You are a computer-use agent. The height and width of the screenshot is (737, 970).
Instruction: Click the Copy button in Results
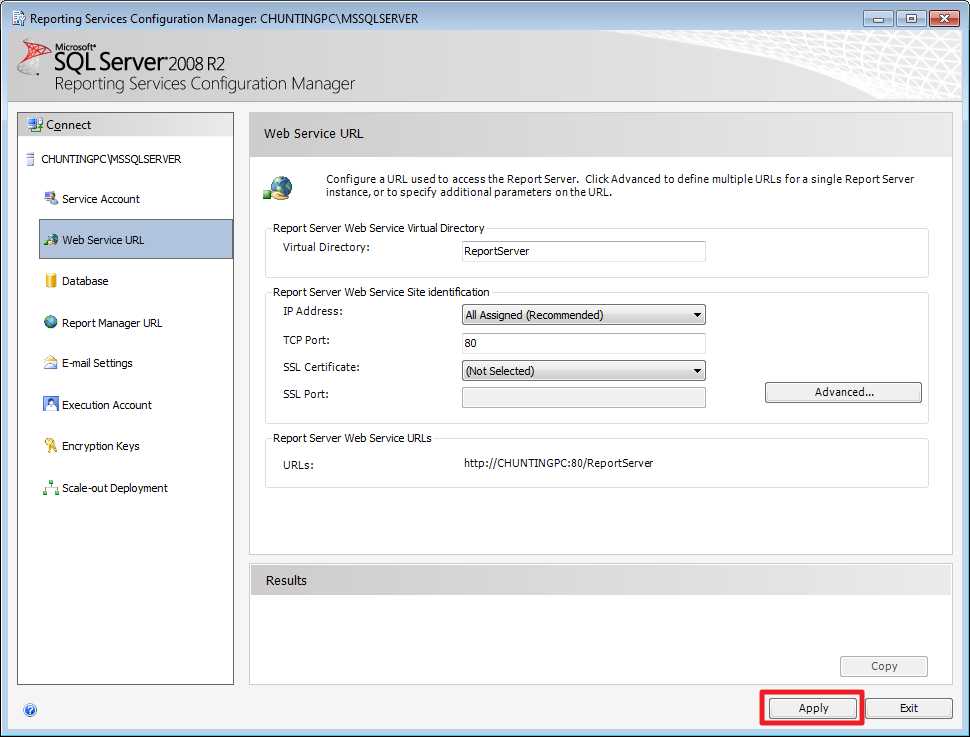883,666
